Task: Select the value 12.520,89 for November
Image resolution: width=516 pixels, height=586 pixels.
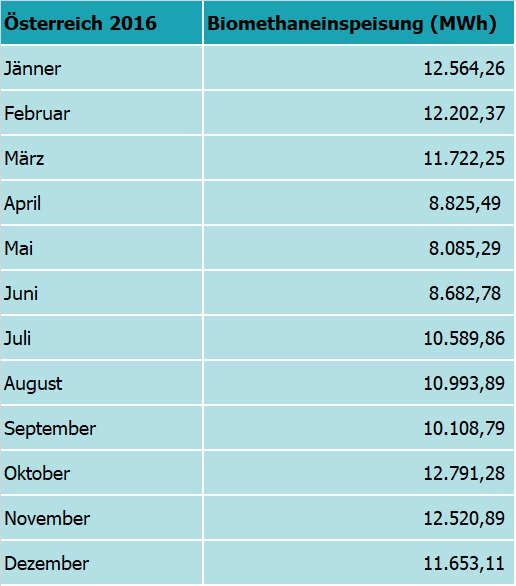Action: (x=464, y=519)
